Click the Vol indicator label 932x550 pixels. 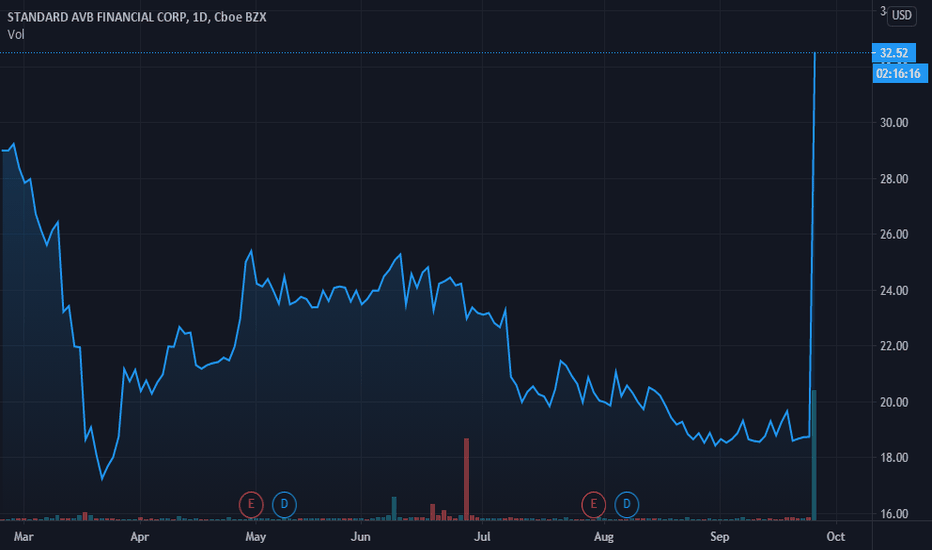pos(16,34)
